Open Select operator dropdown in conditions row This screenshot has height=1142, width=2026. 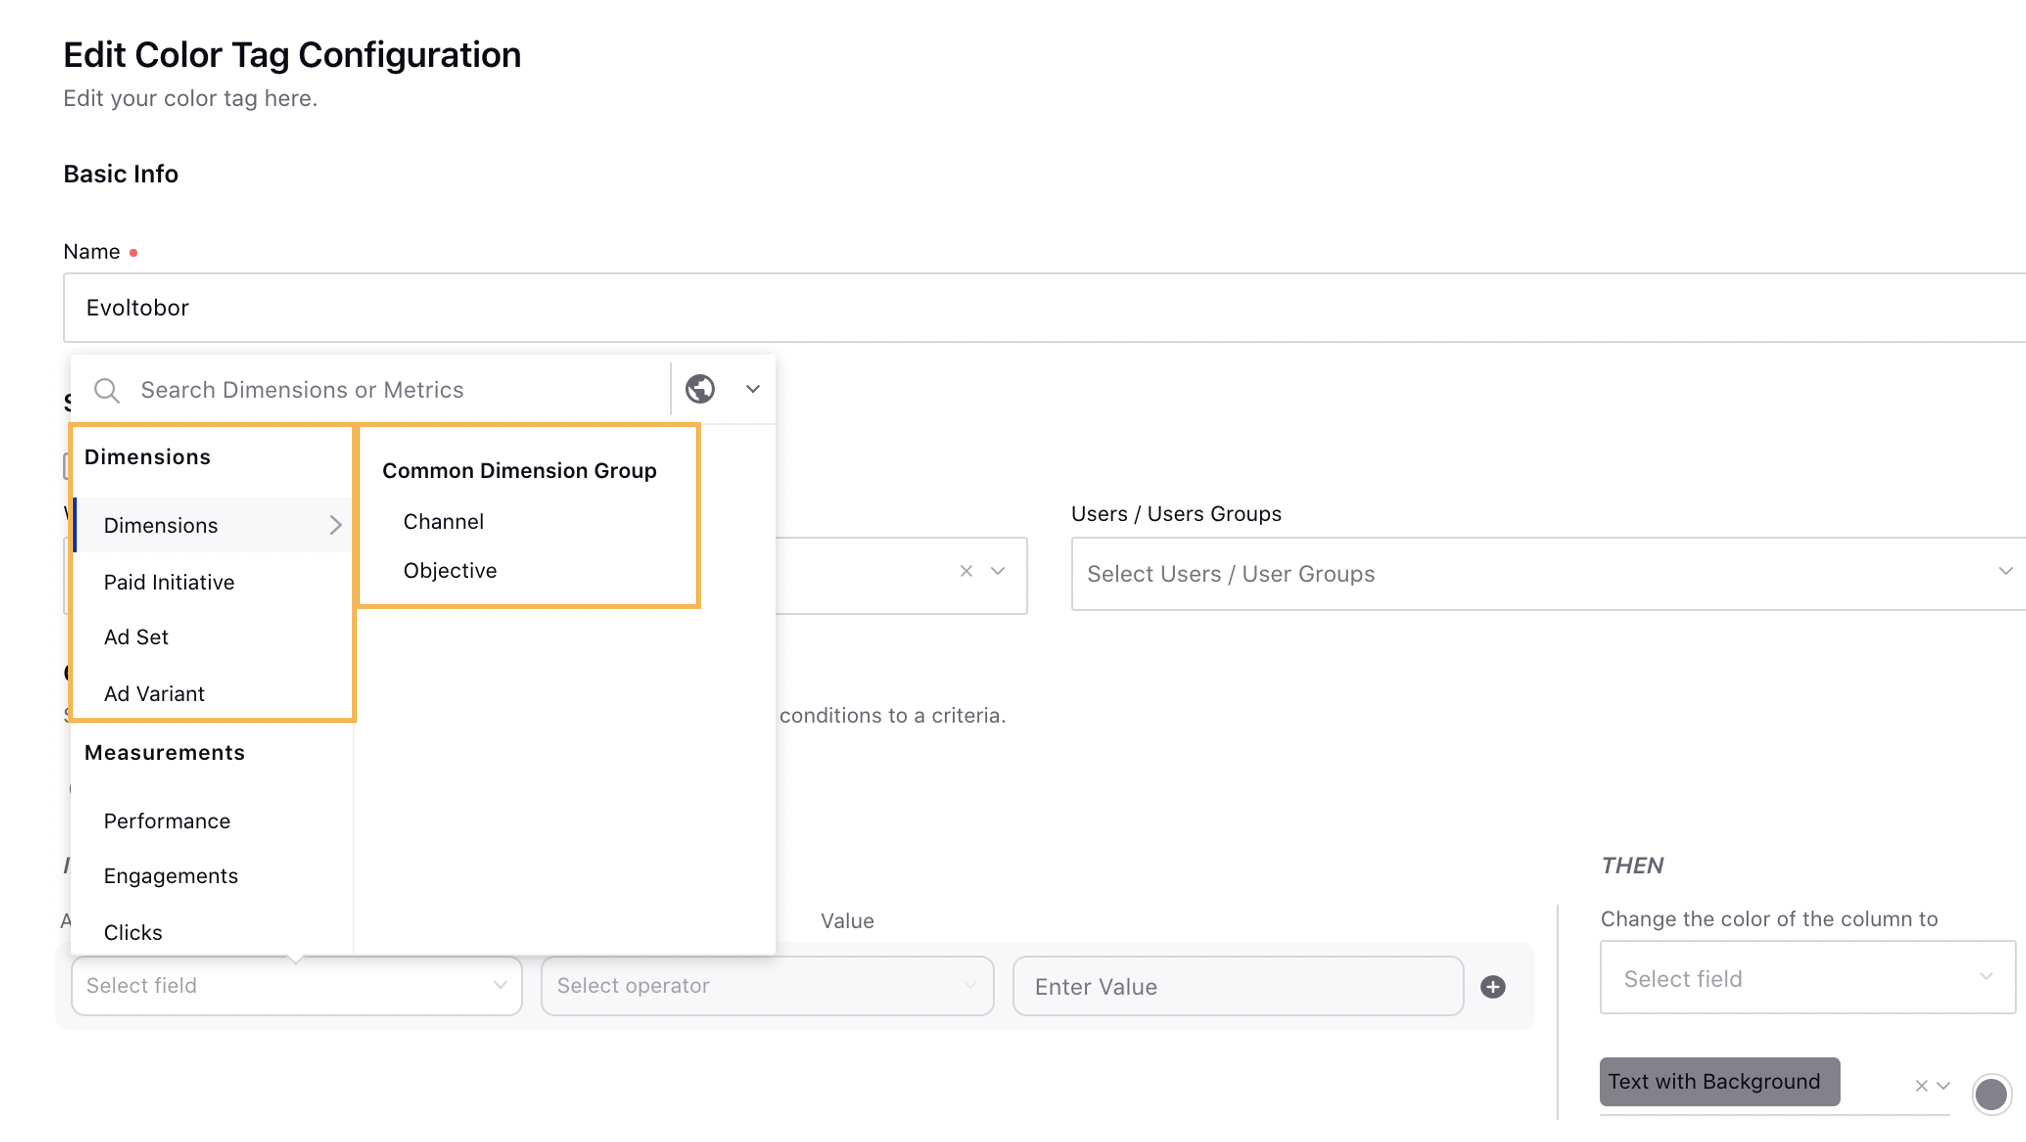tap(764, 986)
